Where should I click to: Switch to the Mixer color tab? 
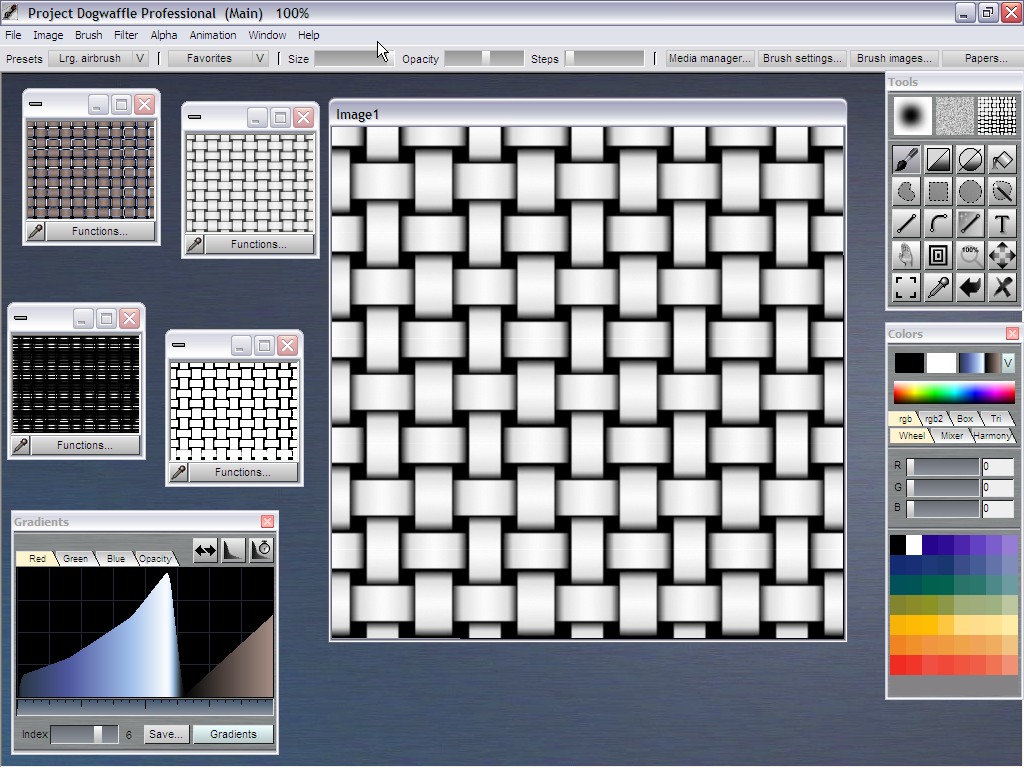coord(952,436)
